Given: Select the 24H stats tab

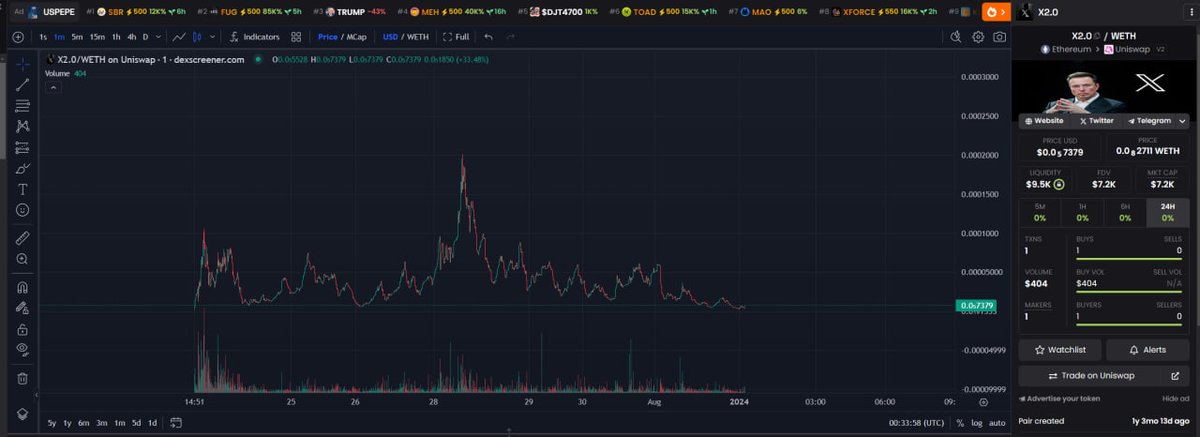Looking at the screenshot, I should pos(1168,211).
